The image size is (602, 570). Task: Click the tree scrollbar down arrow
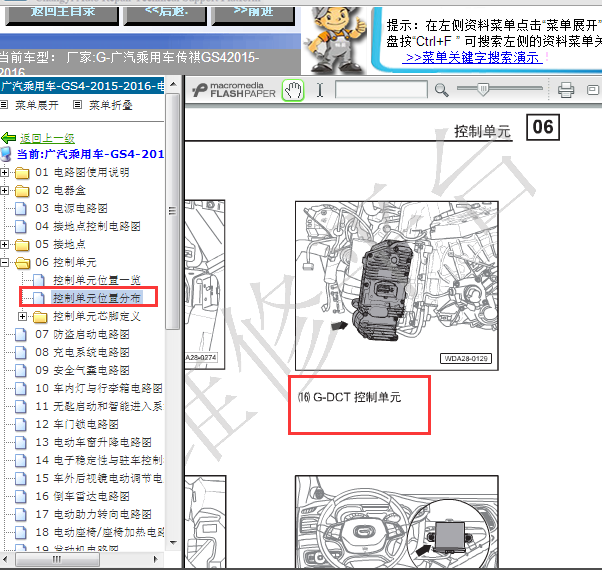[x=173, y=542]
